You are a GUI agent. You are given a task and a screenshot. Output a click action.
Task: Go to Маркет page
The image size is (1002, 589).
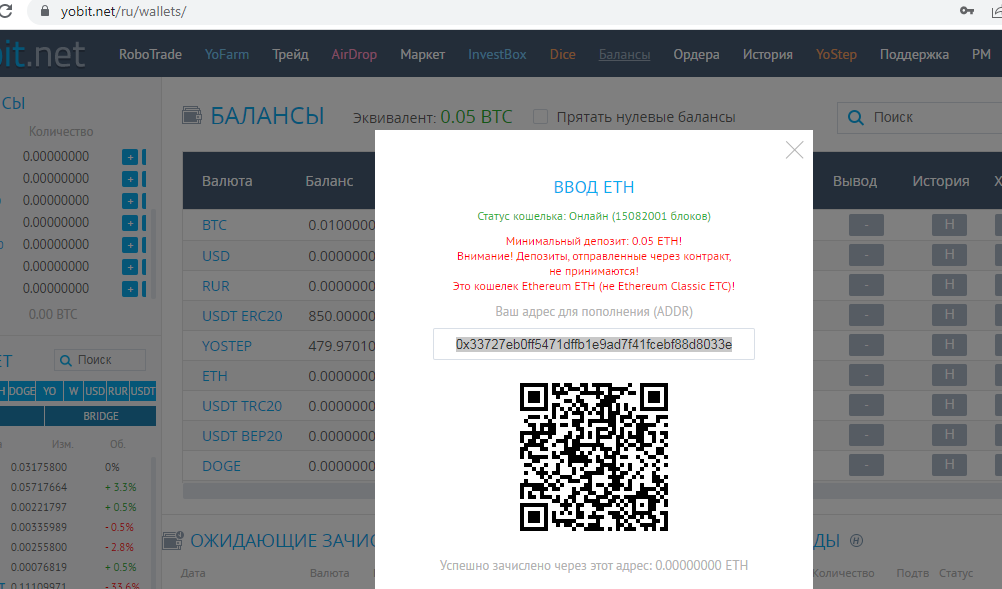coord(422,54)
